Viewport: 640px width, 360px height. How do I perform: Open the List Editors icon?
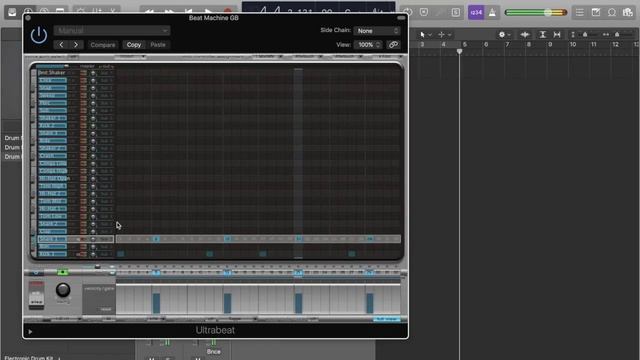coord(580,13)
